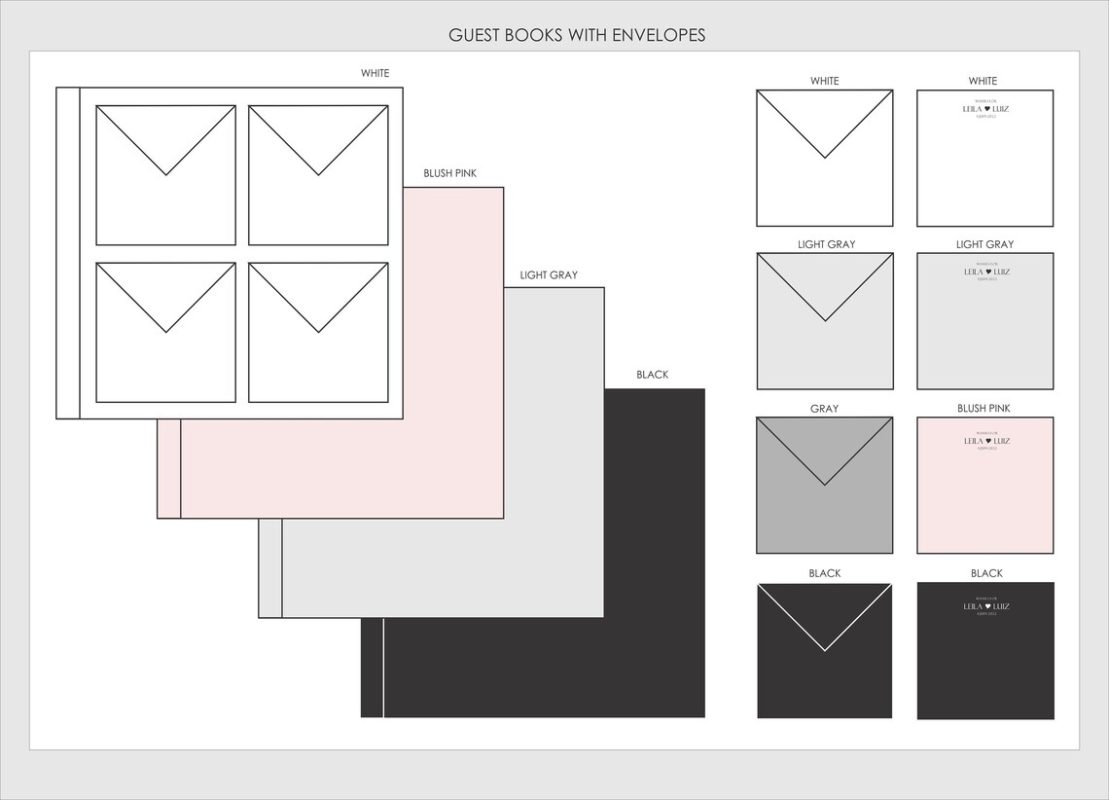
Task: Click the BLACK label above large black book
Action: [x=652, y=375]
